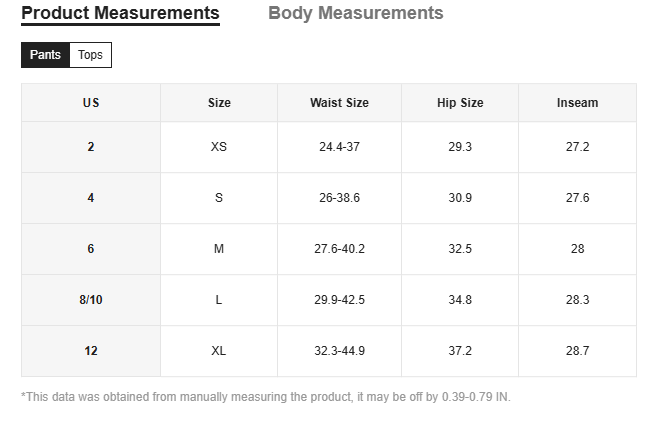Click the XL size cell
The height and width of the screenshot is (426, 663).
click(x=219, y=351)
